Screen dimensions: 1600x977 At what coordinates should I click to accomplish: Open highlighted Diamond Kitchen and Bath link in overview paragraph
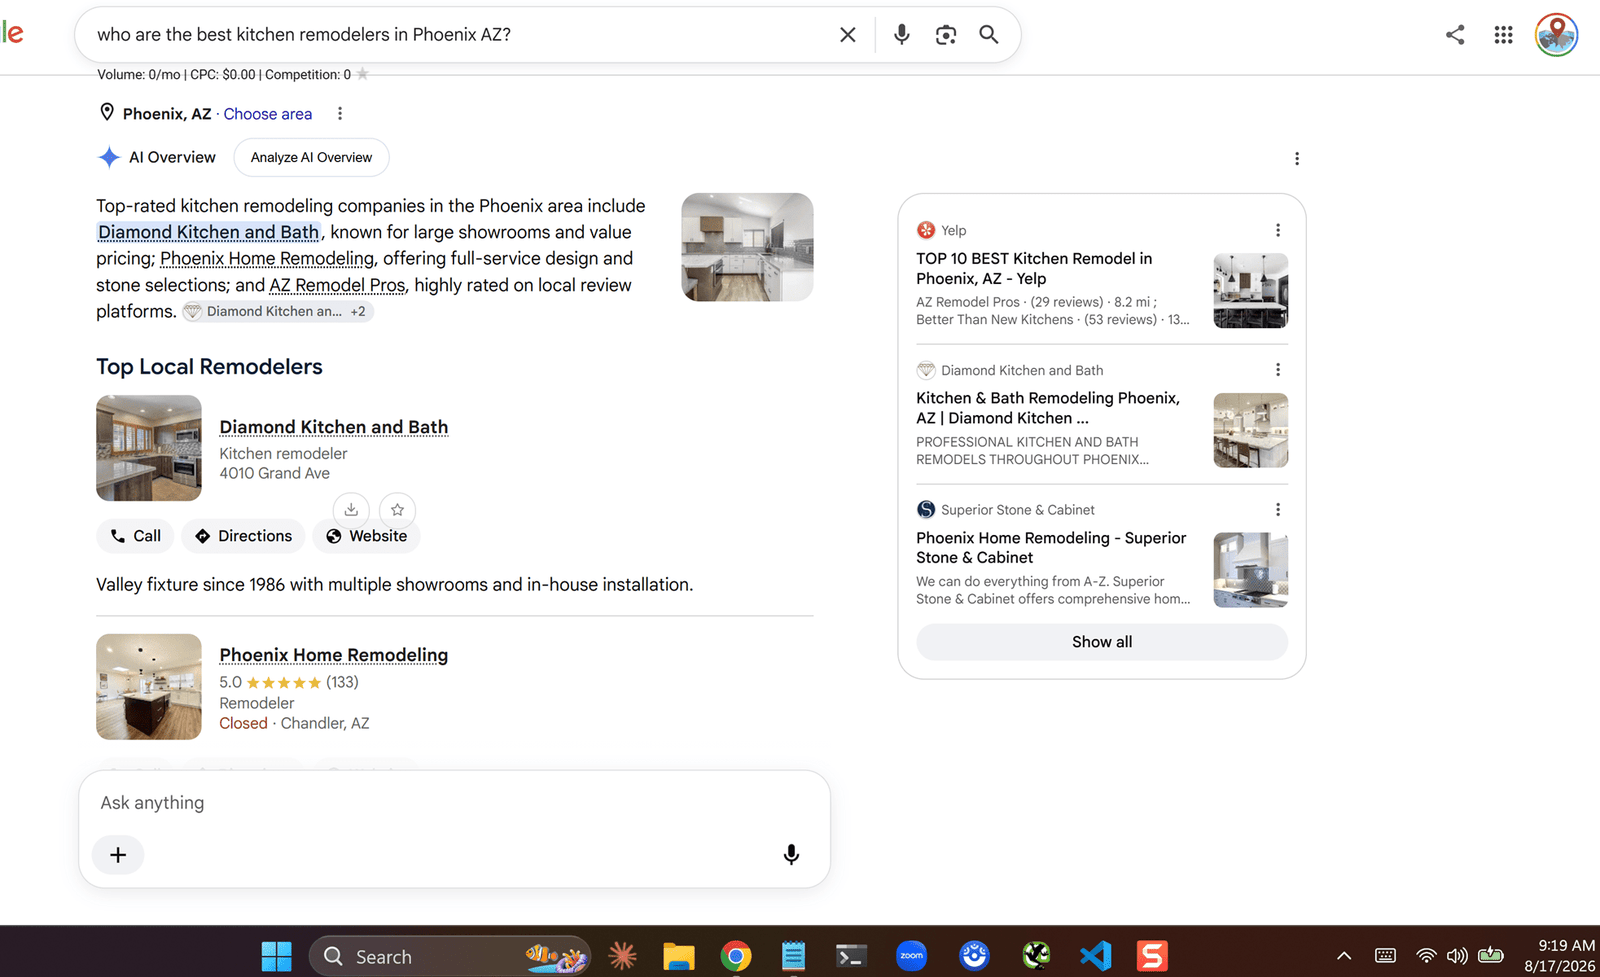pos(208,232)
